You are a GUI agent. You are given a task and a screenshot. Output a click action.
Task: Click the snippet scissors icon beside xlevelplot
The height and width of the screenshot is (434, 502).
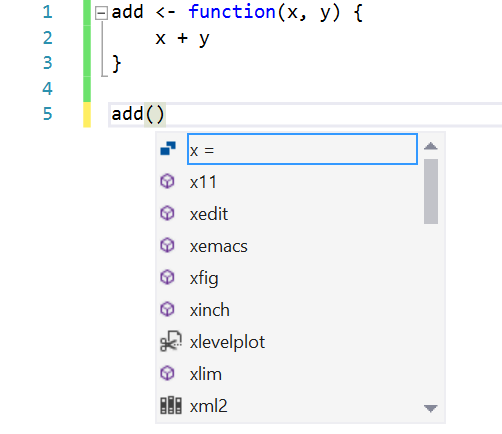[171, 341]
